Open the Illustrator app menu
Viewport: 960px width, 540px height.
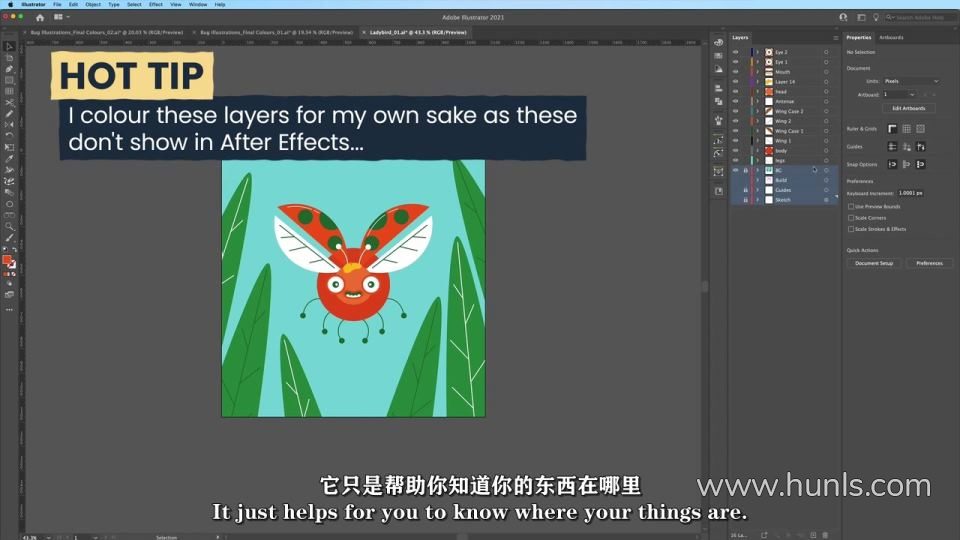coord(33,4)
